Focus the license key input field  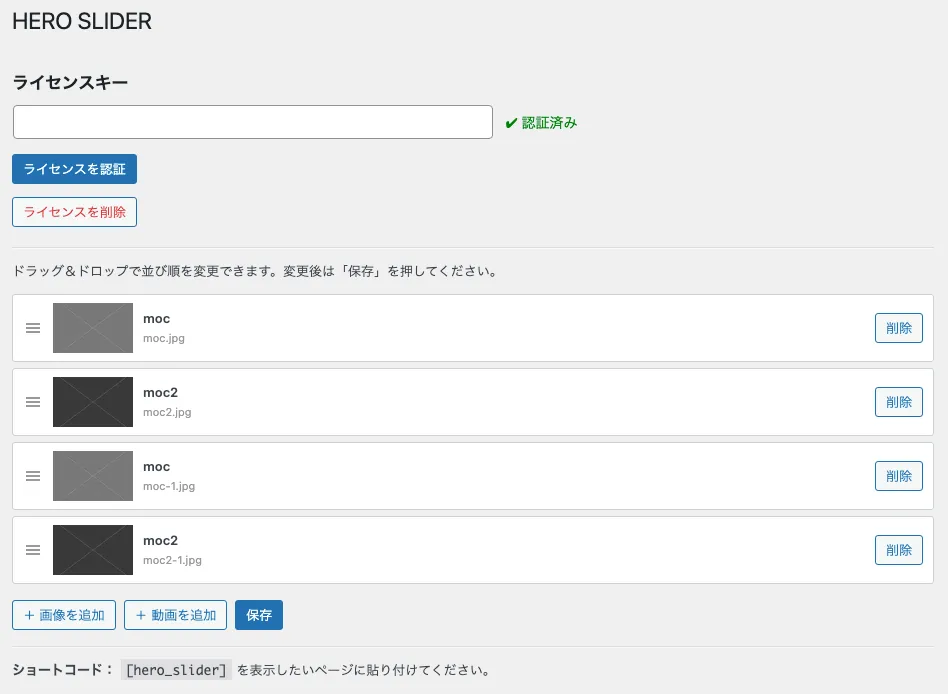pyautogui.click(x=253, y=122)
